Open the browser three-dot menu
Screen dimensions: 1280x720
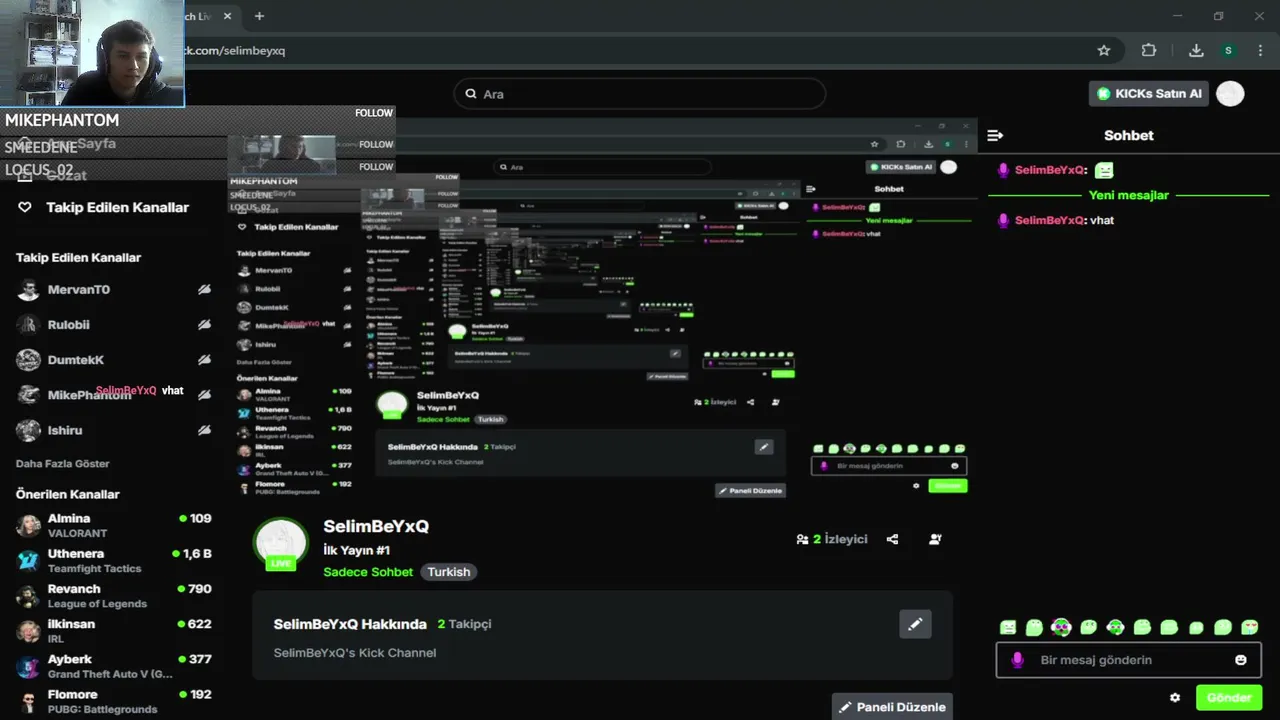pos(1259,50)
